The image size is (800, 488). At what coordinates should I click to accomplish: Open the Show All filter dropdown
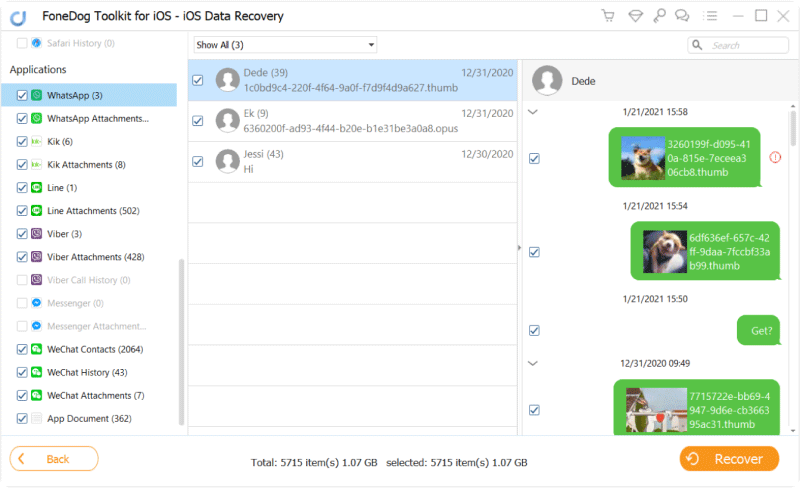coord(285,45)
